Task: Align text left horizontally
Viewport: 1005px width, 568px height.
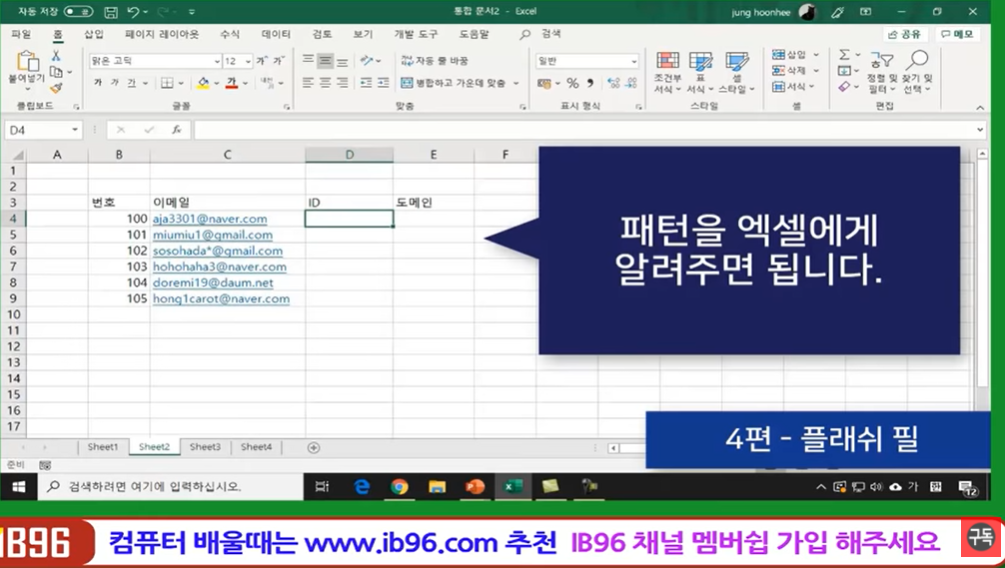Action: click(x=308, y=83)
